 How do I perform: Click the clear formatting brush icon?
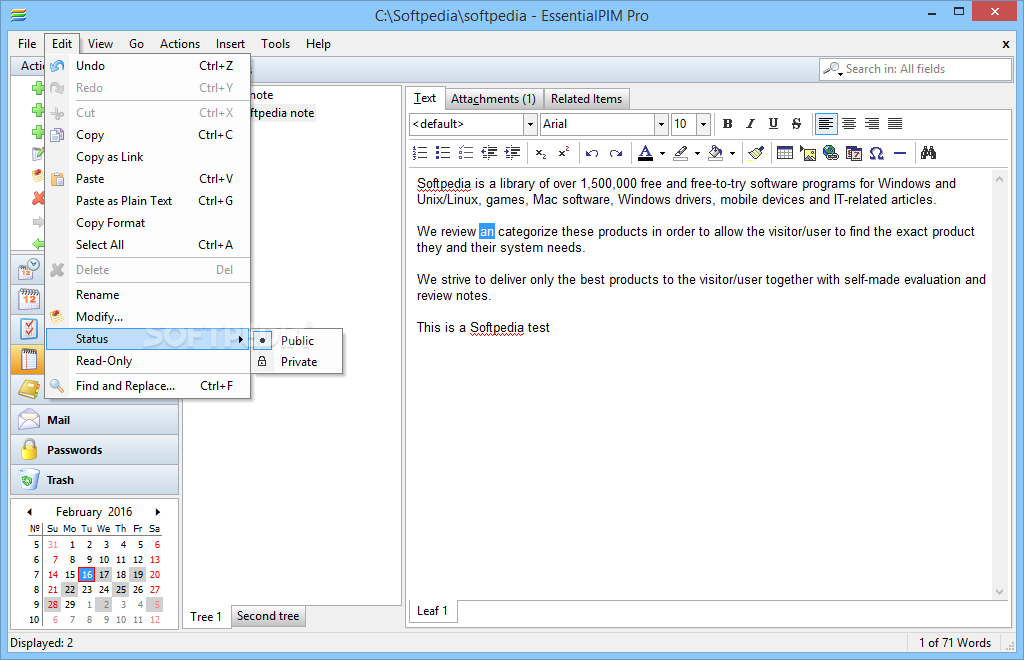click(x=756, y=153)
